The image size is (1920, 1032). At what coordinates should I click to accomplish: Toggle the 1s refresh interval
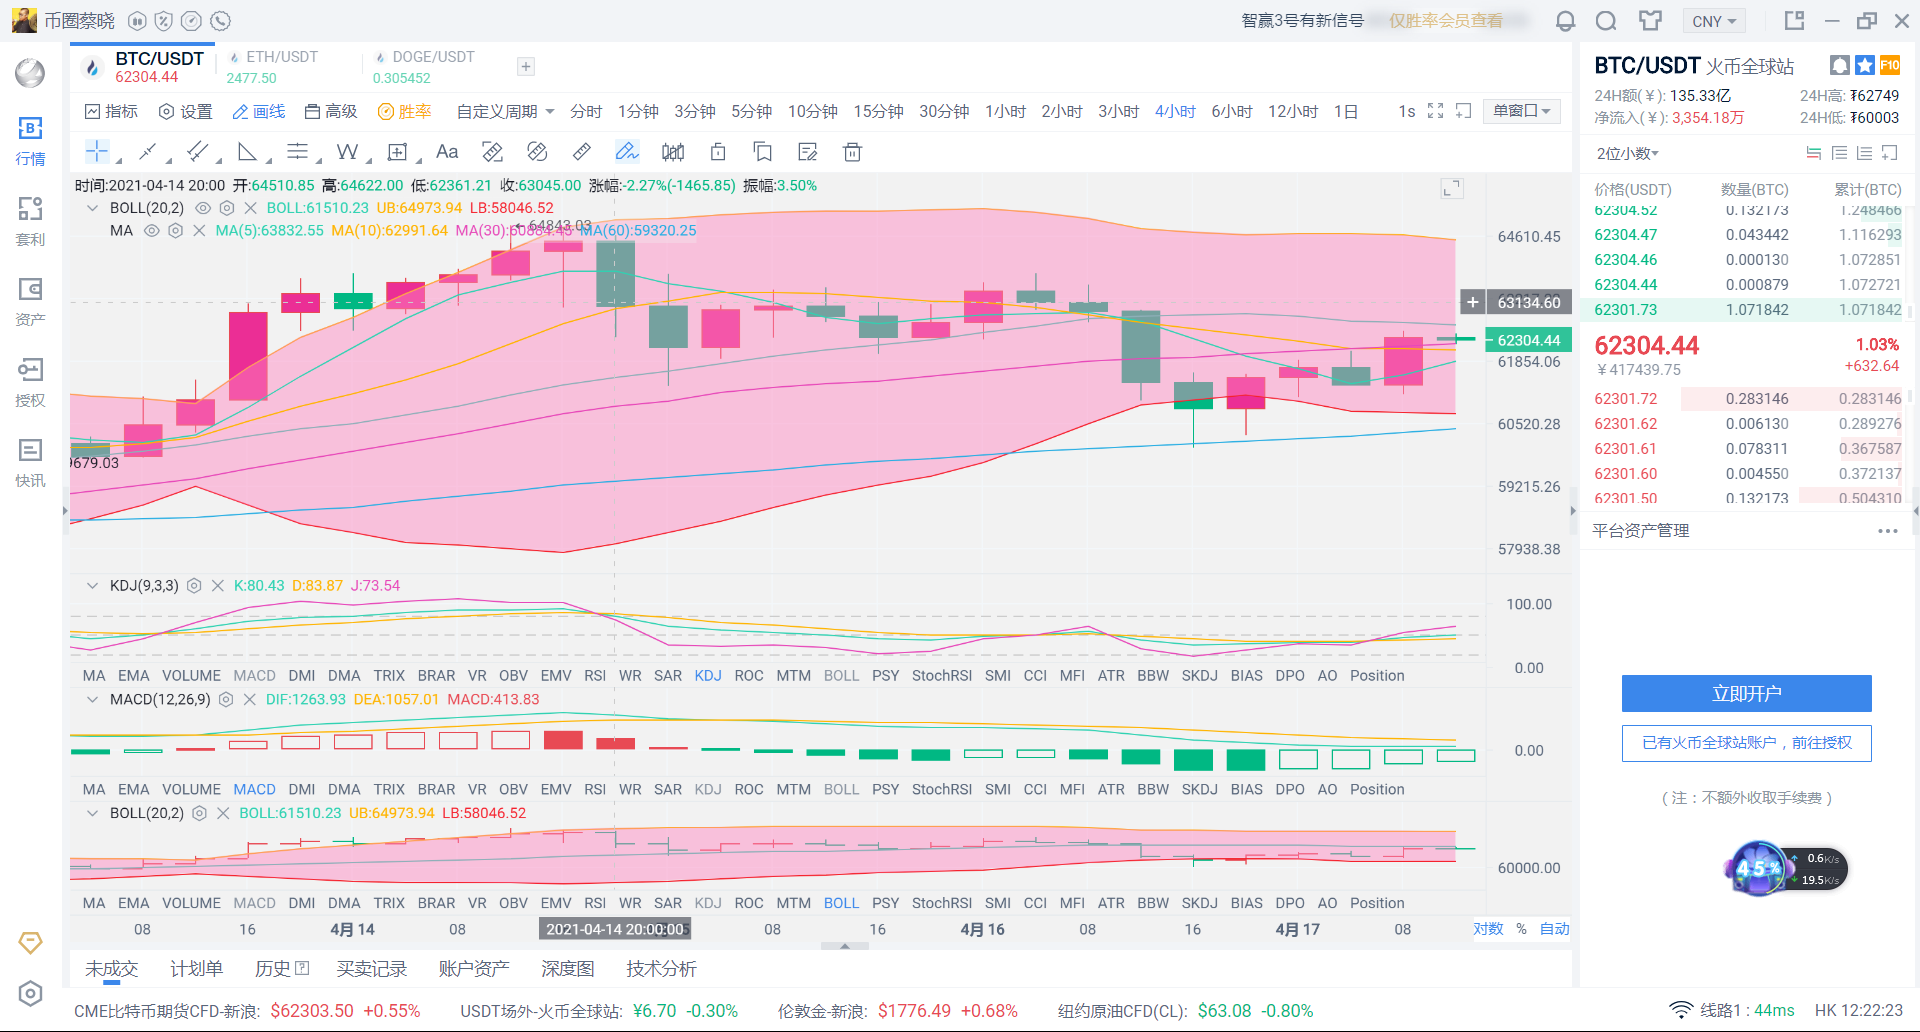coord(1406,111)
